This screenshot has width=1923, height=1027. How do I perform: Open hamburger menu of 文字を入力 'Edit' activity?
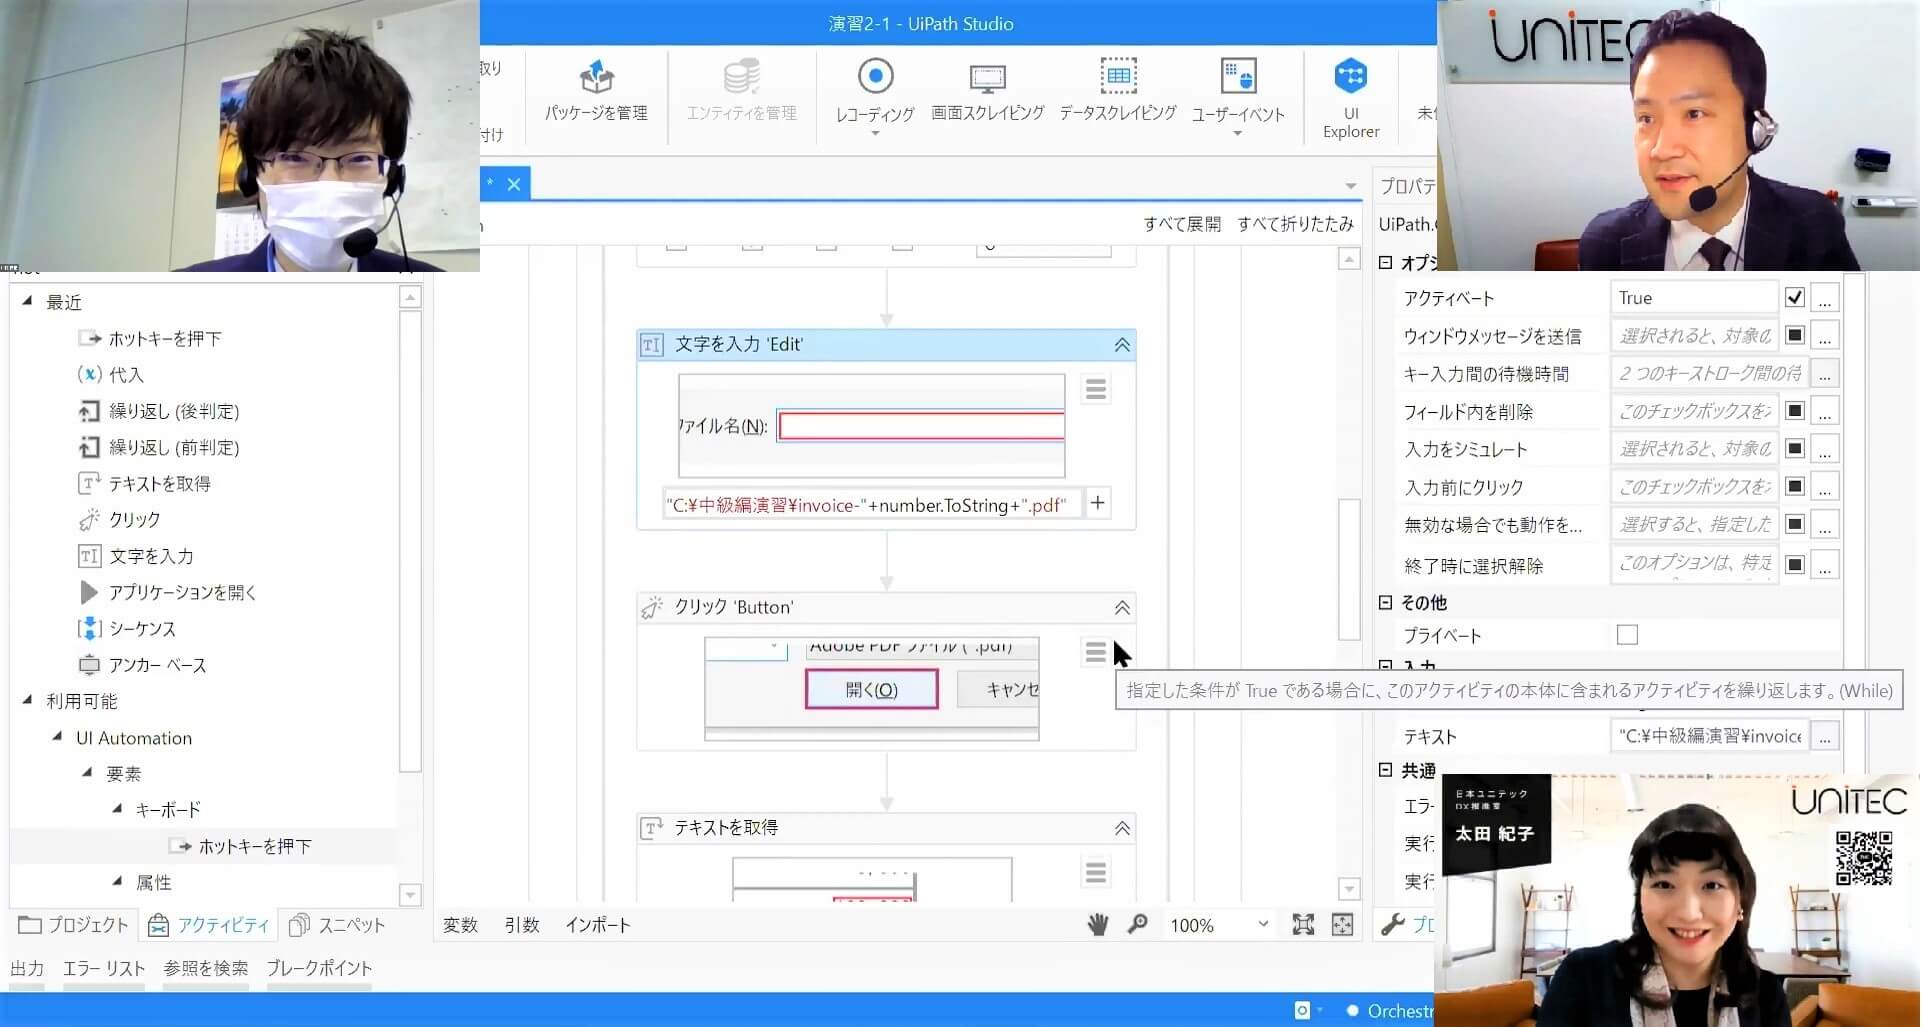(x=1096, y=389)
